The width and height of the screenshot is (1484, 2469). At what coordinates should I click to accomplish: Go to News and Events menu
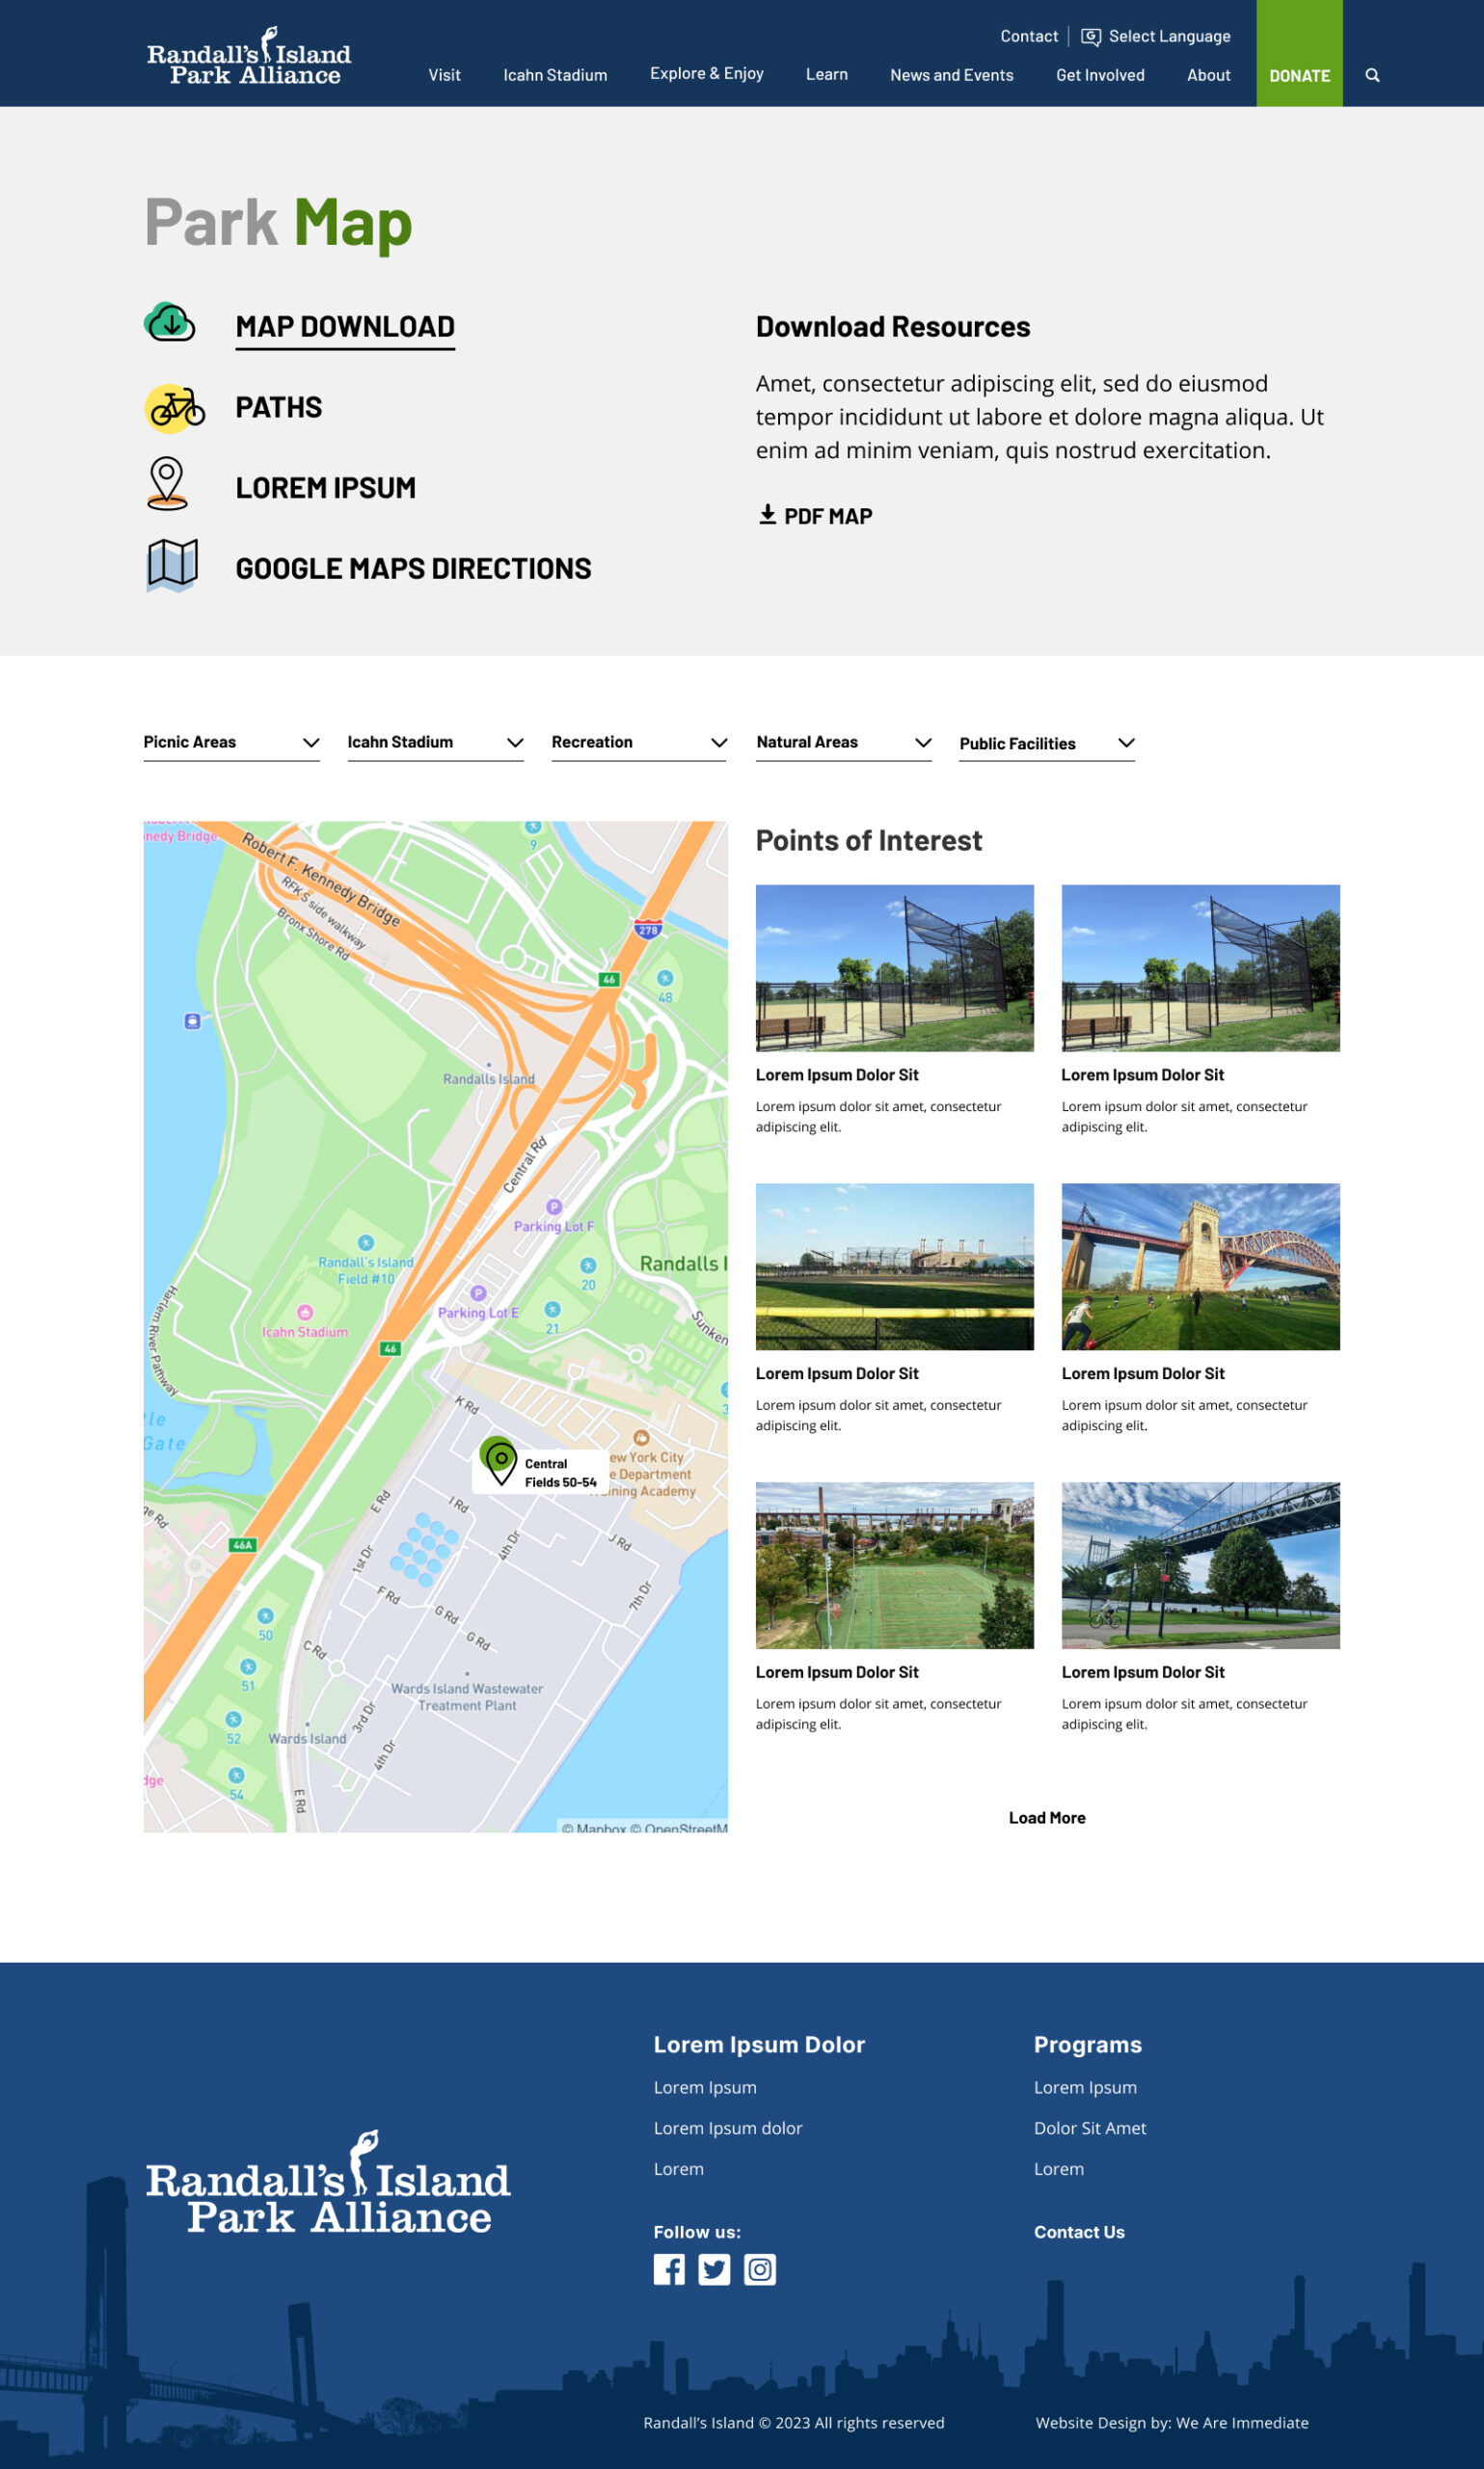click(951, 75)
